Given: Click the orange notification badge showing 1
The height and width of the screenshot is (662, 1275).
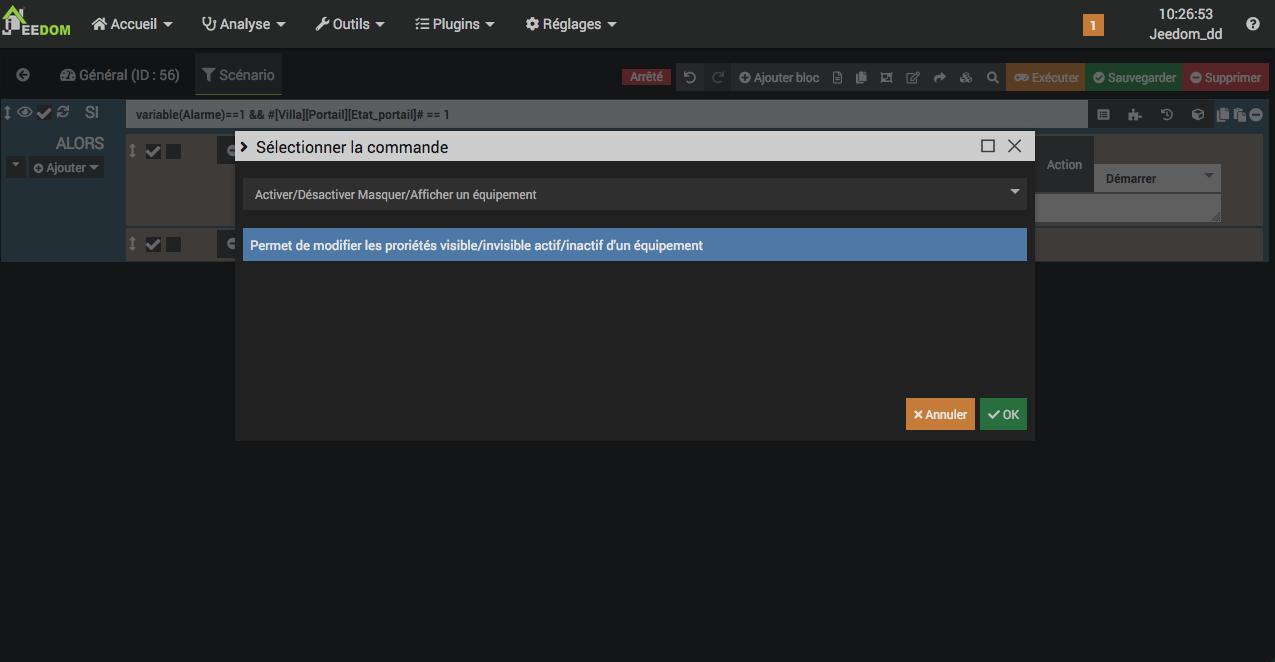Looking at the screenshot, I should tap(1093, 25).
